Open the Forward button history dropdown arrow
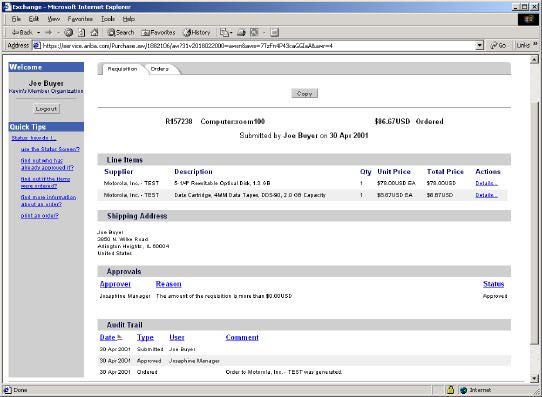The width and height of the screenshot is (542, 397). (x=58, y=32)
